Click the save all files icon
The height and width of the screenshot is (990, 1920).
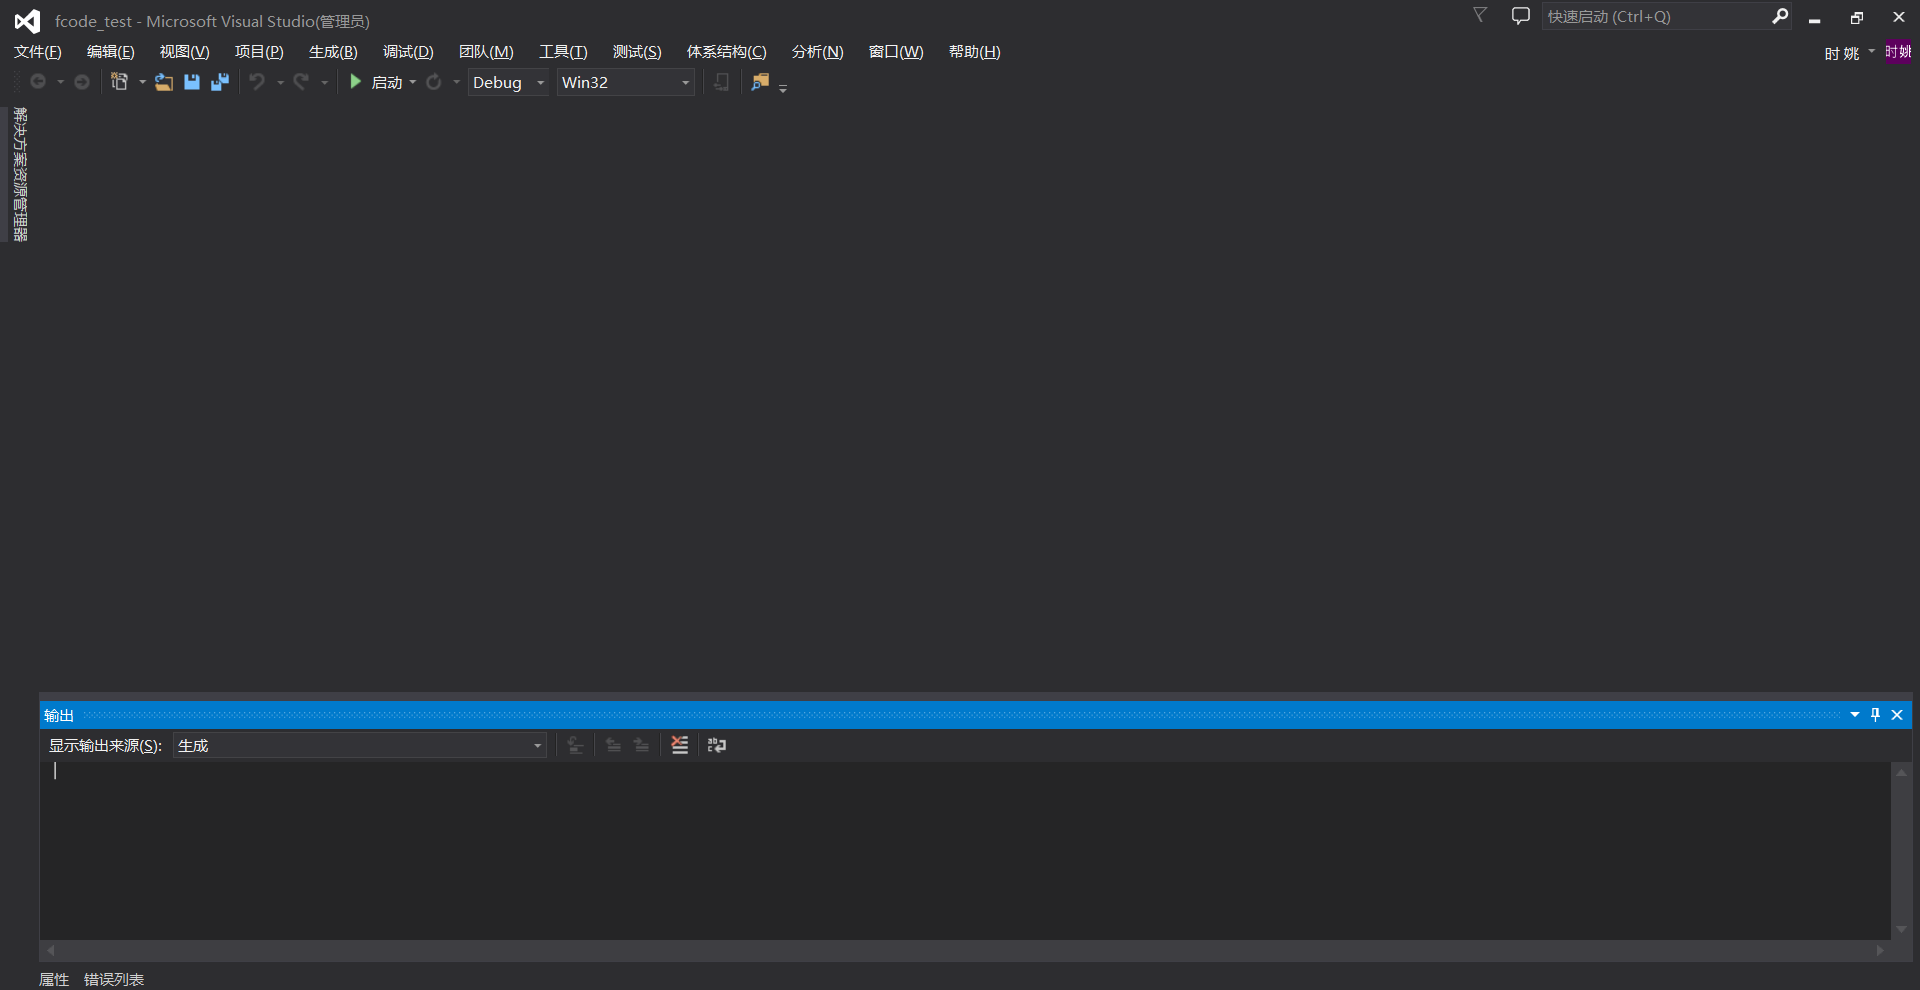[220, 82]
